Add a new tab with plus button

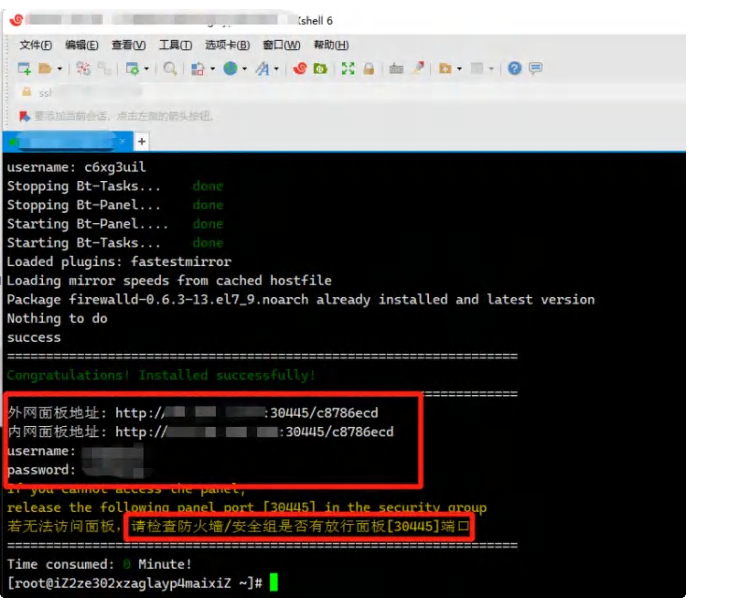pyautogui.click(x=142, y=141)
